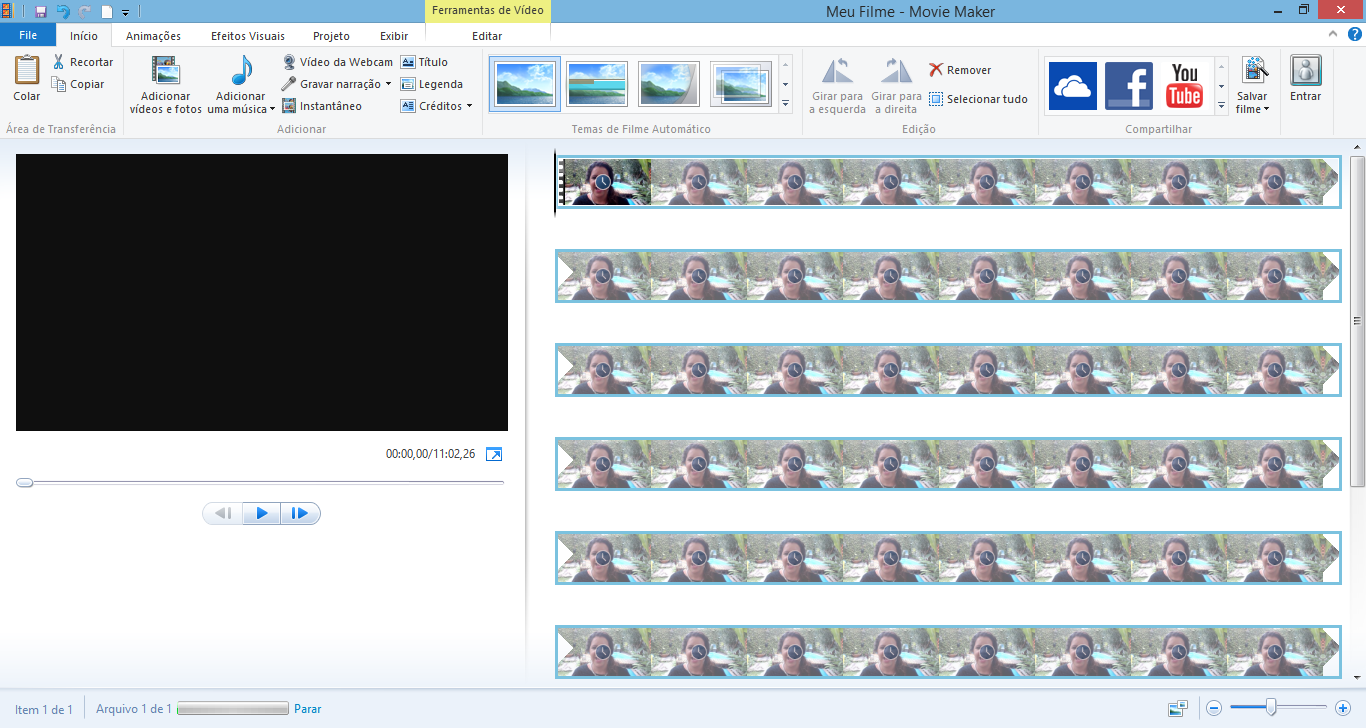
Task: Open Movie Maker help question mark
Action: [1355, 34]
